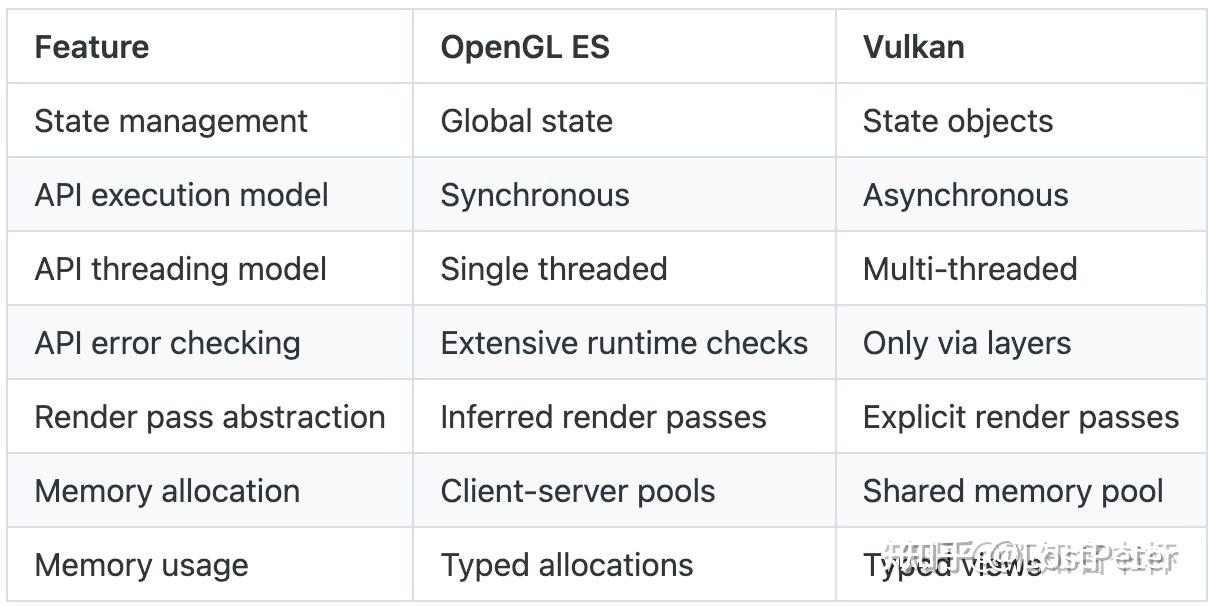
Task: Select the Global state cell
Action: (526, 121)
